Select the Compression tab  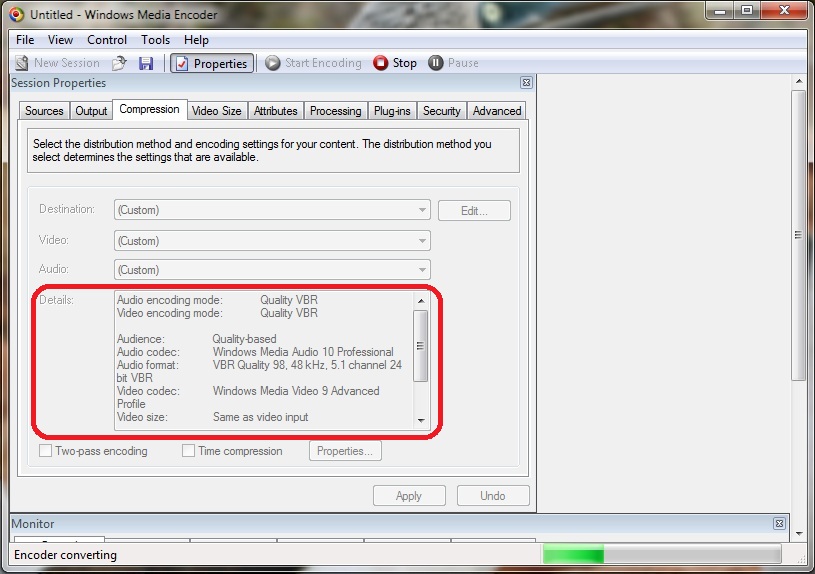click(x=150, y=109)
